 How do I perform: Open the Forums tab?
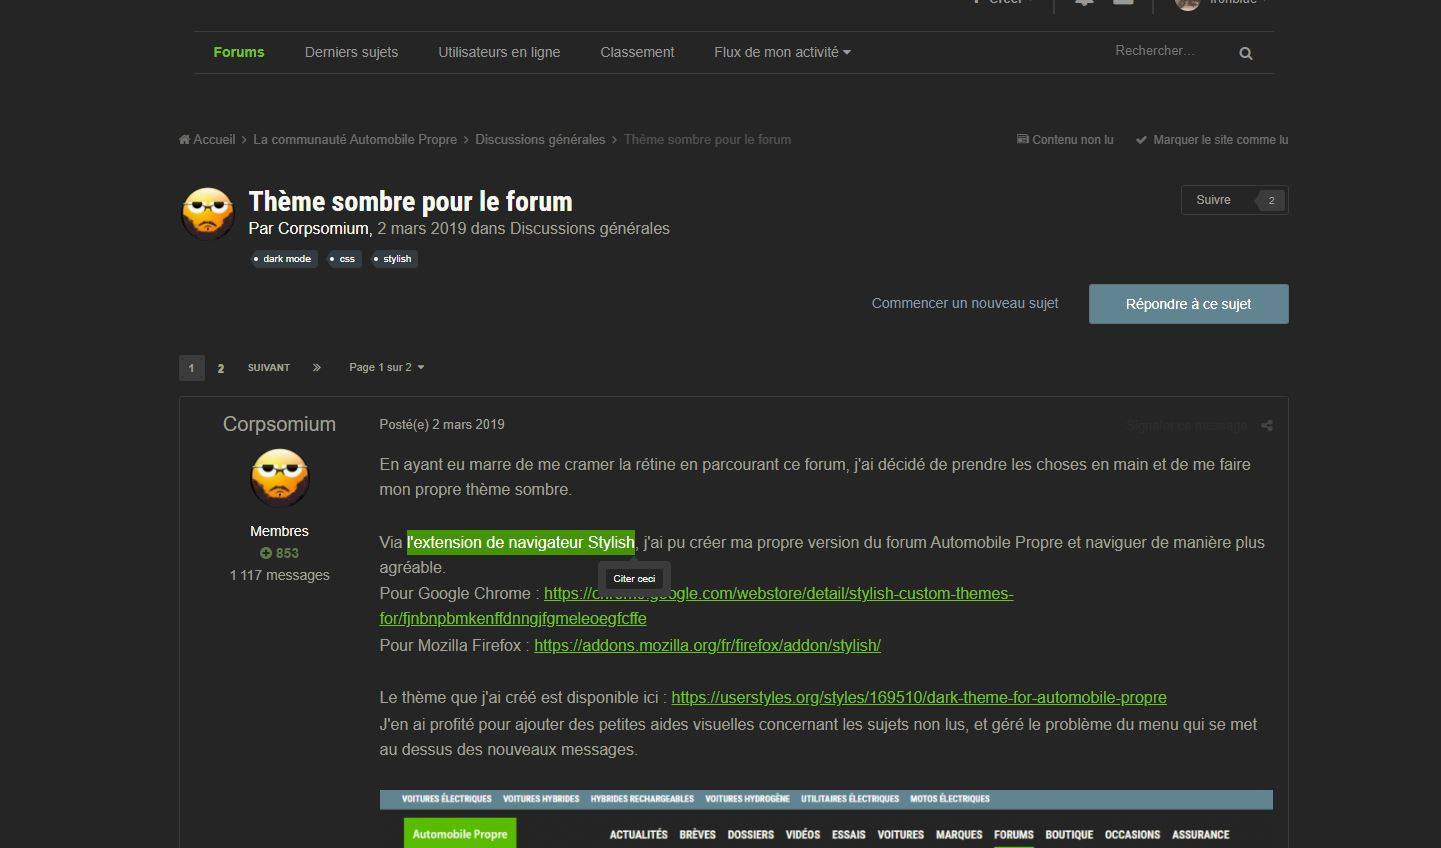(x=239, y=52)
